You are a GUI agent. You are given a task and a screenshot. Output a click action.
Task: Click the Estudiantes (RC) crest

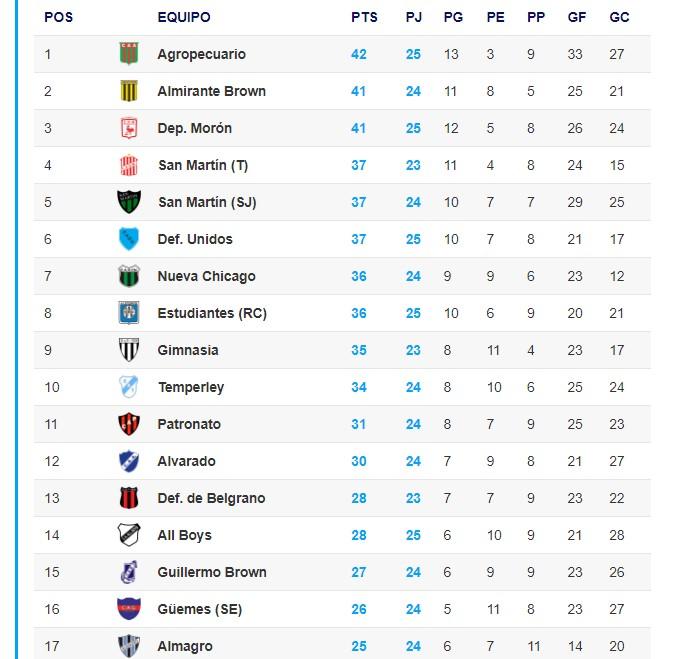click(x=128, y=313)
